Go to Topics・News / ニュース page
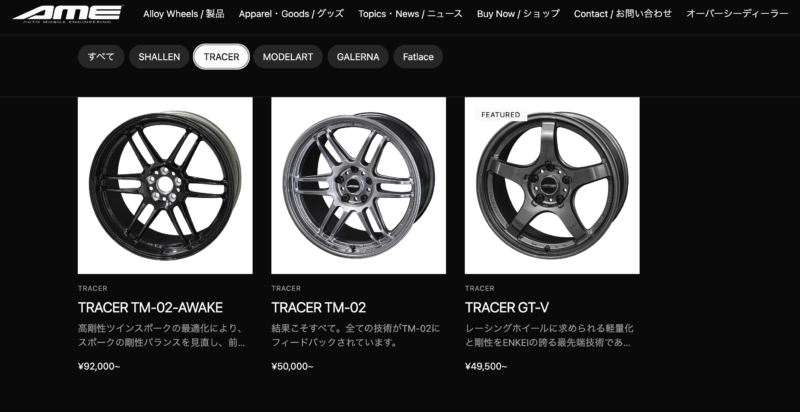This screenshot has height=412, width=800. click(410, 14)
